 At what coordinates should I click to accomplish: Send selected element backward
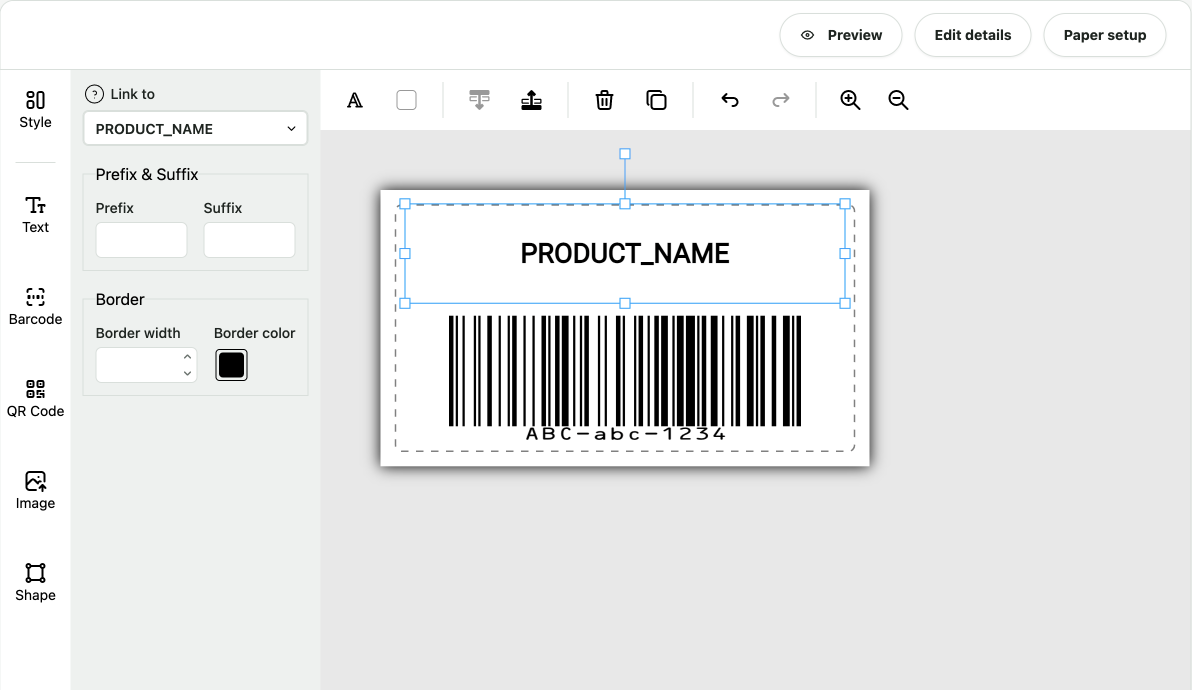click(x=480, y=100)
